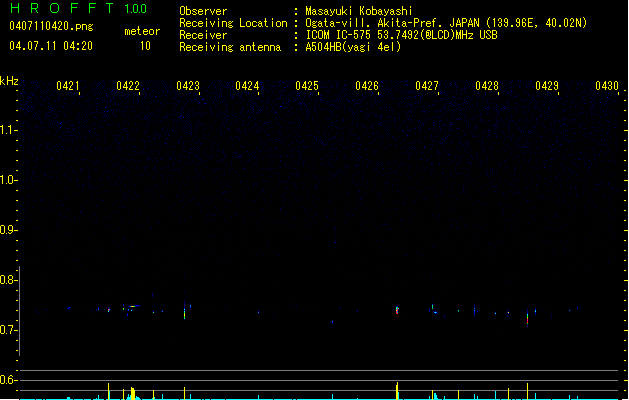Click the date stamp 04.07.11 04:20

point(51,46)
